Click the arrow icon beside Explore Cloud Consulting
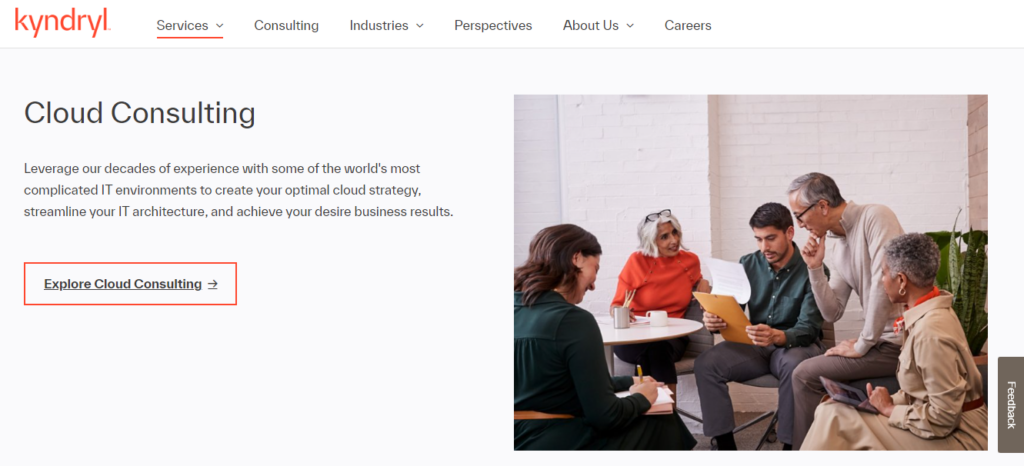This screenshot has width=1024, height=466. coord(212,284)
